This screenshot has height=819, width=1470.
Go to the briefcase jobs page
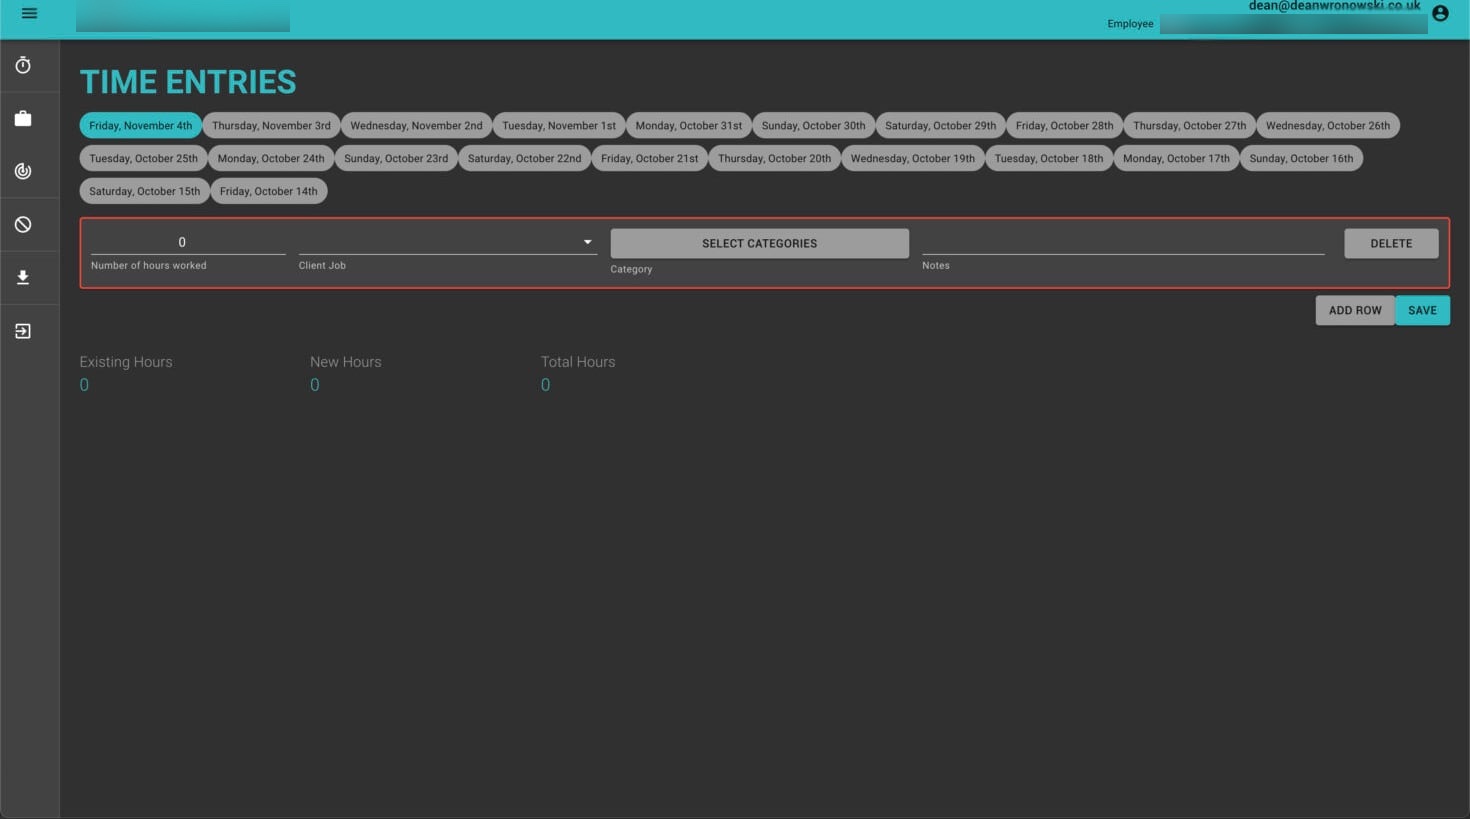coord(23,119)
